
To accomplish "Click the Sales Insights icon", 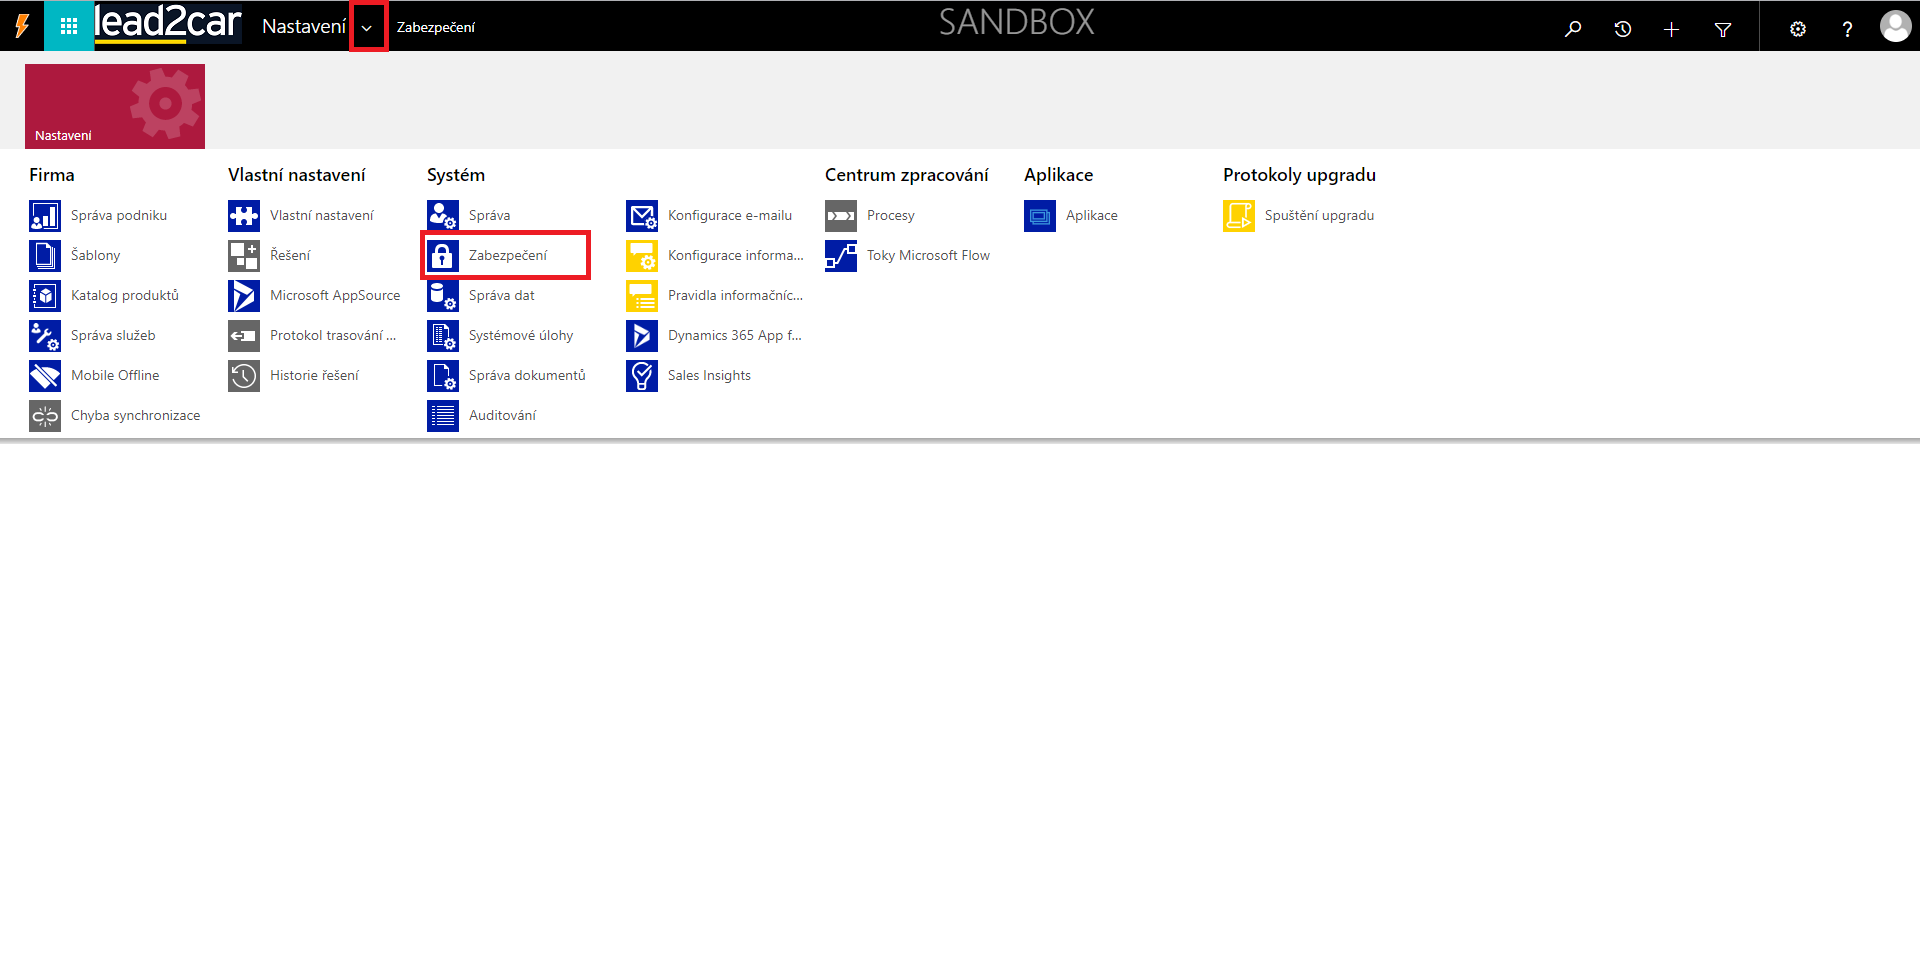I will [x=642, y=376].
